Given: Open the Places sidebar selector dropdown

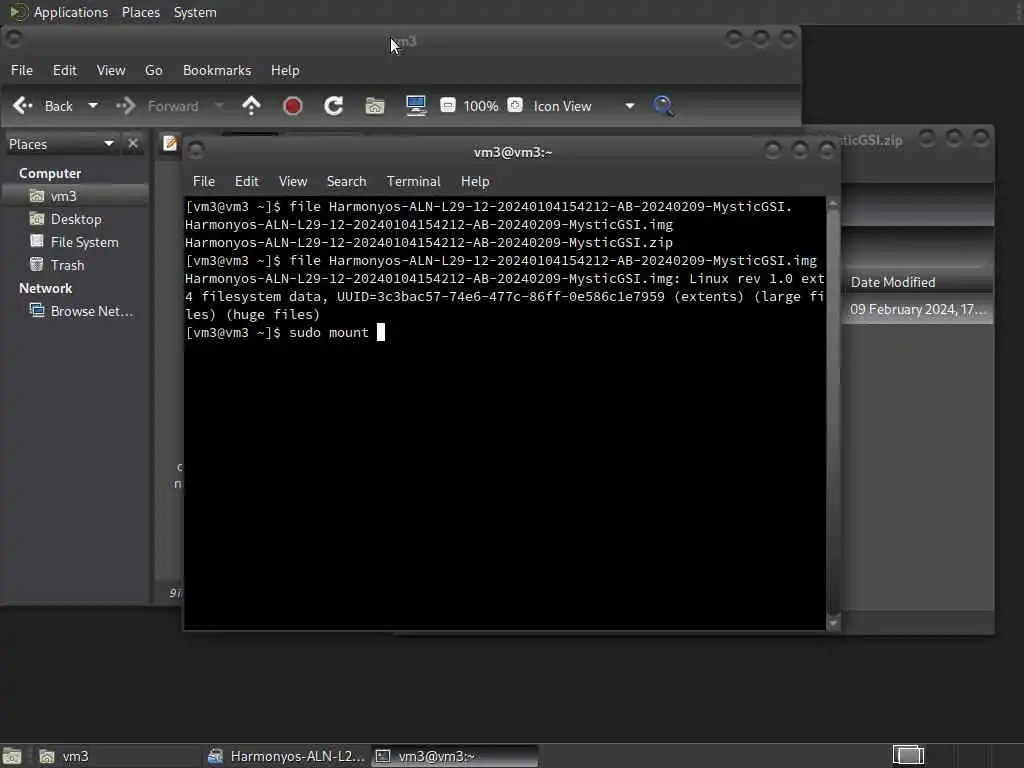Looking at the screenshot, I should [x=61, y=144].
